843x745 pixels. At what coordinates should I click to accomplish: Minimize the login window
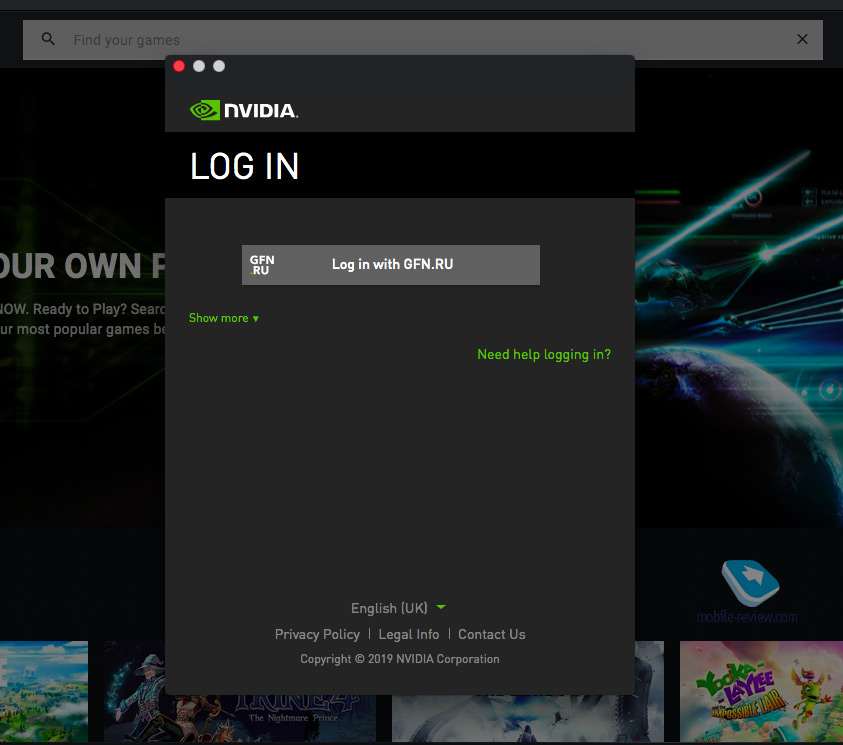tap(199, 66)
